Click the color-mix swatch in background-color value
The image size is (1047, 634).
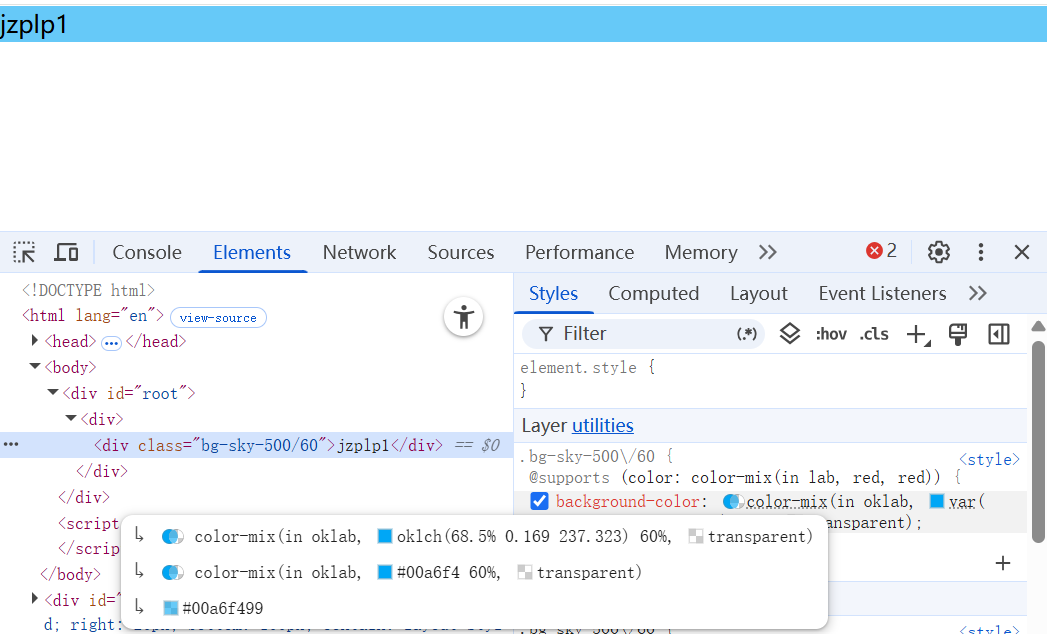733,501
